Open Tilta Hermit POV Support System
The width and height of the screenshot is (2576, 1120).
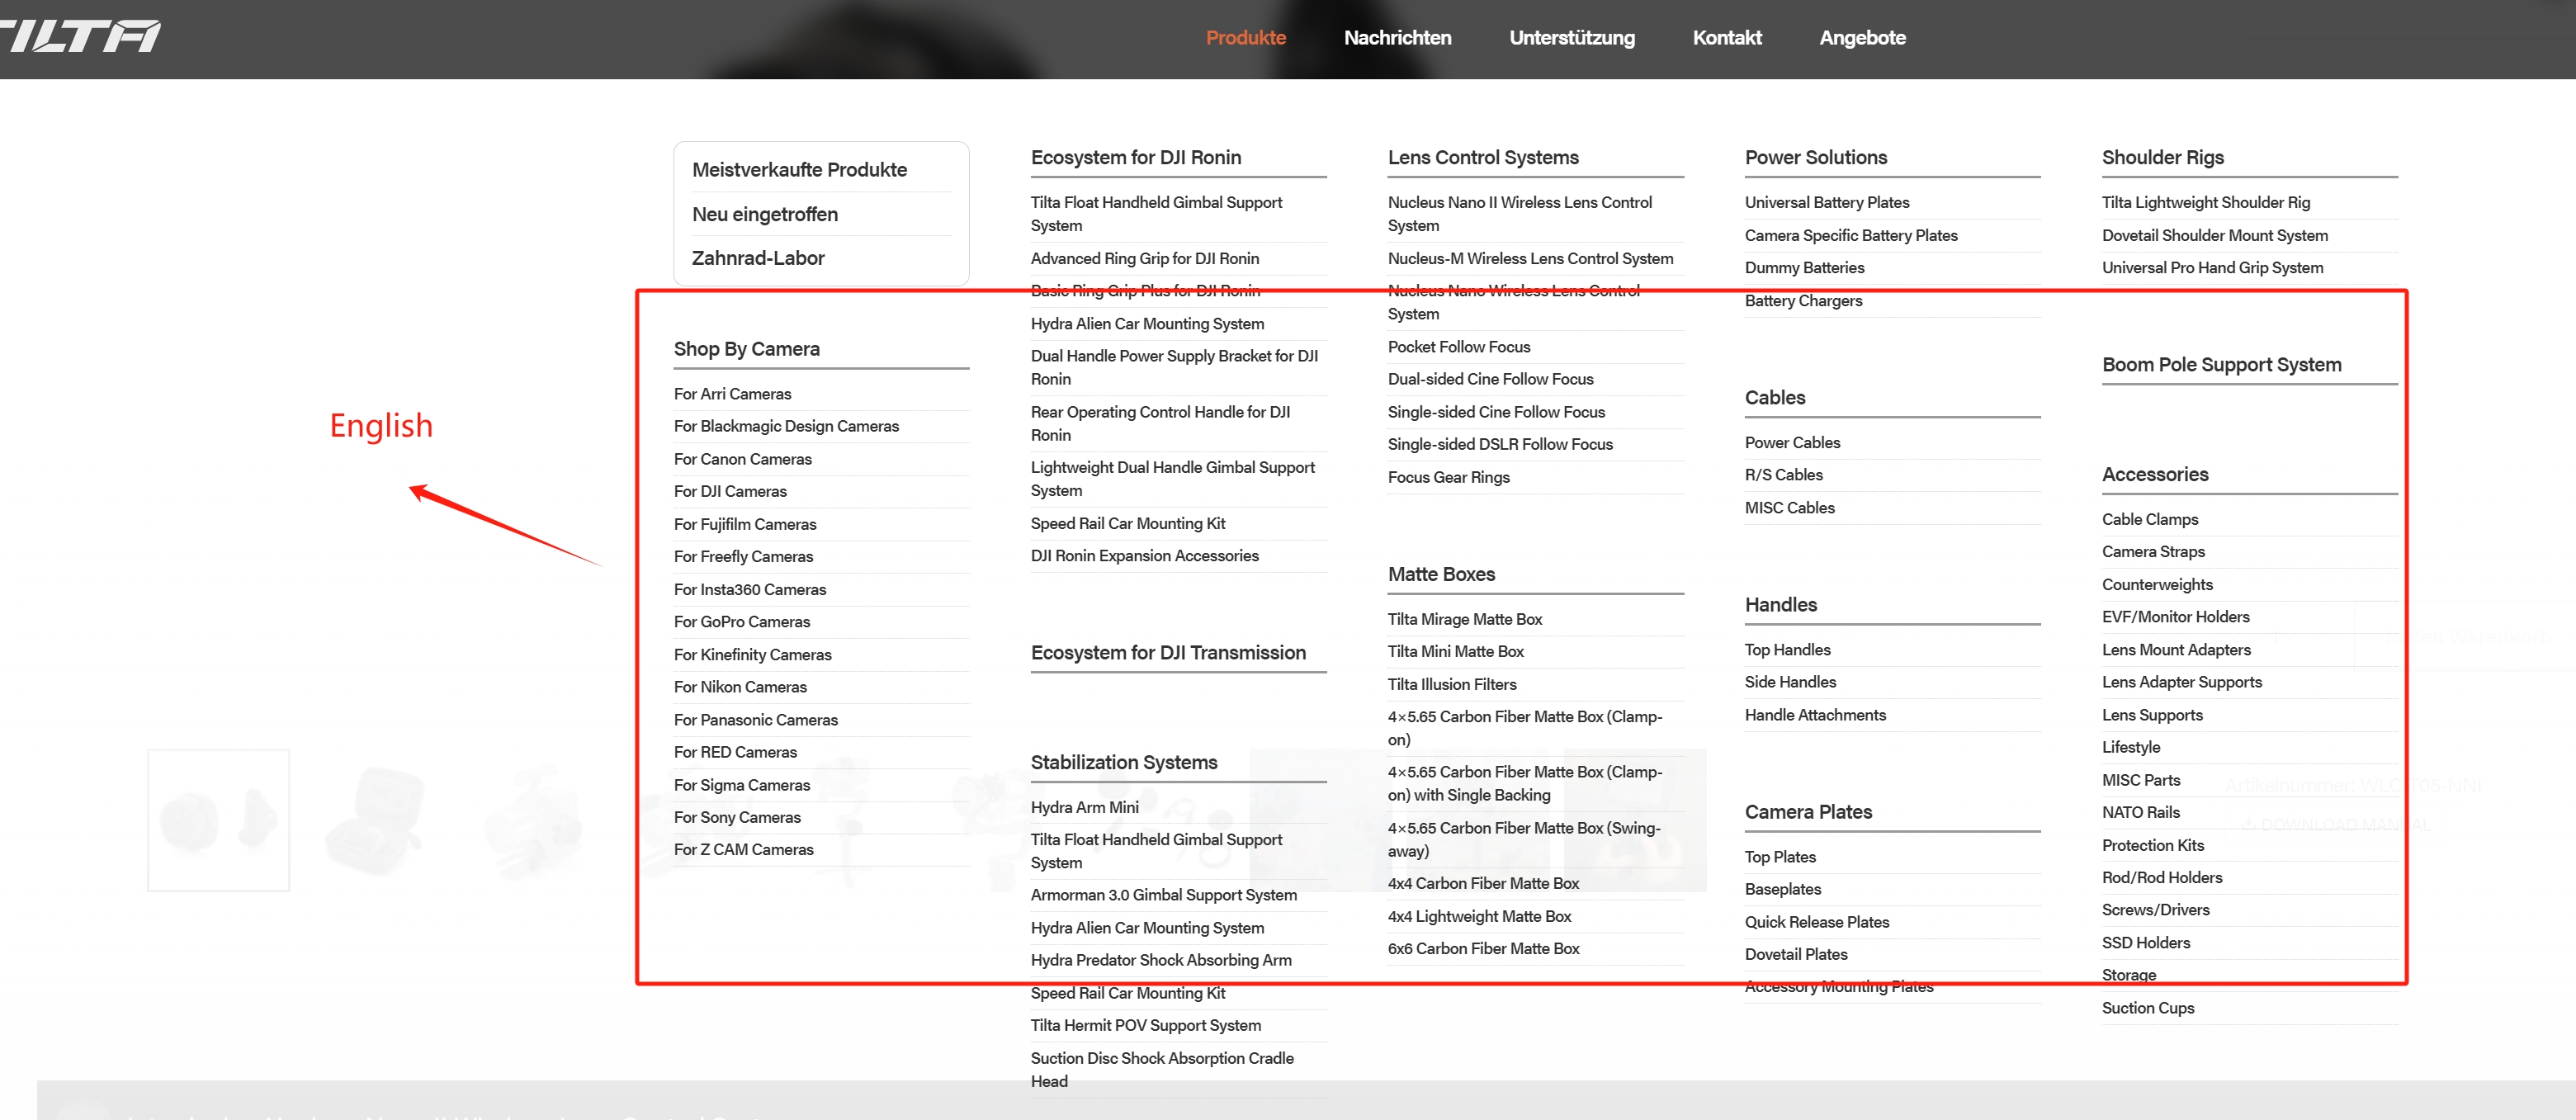(x=1145, y=1025)
